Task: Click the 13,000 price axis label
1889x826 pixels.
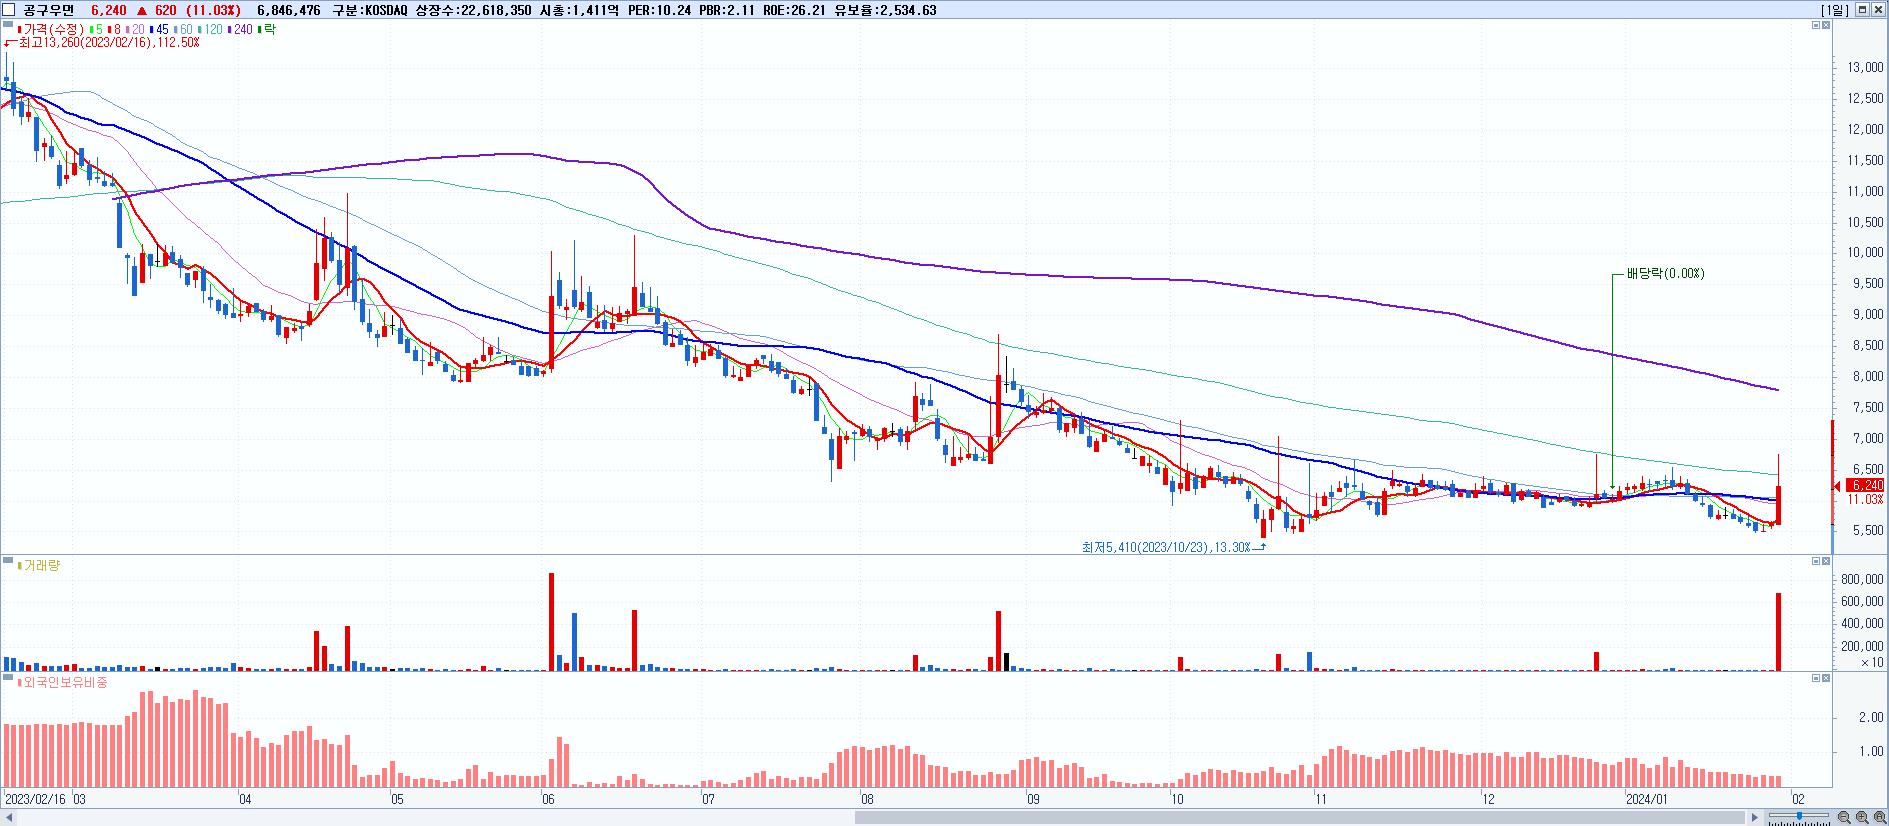Action: (1866, 67)
